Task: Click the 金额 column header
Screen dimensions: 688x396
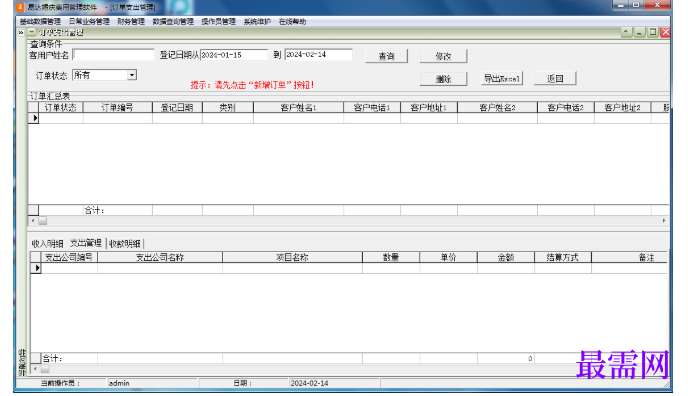Action: pyautogui.click(x=506, y=257)
